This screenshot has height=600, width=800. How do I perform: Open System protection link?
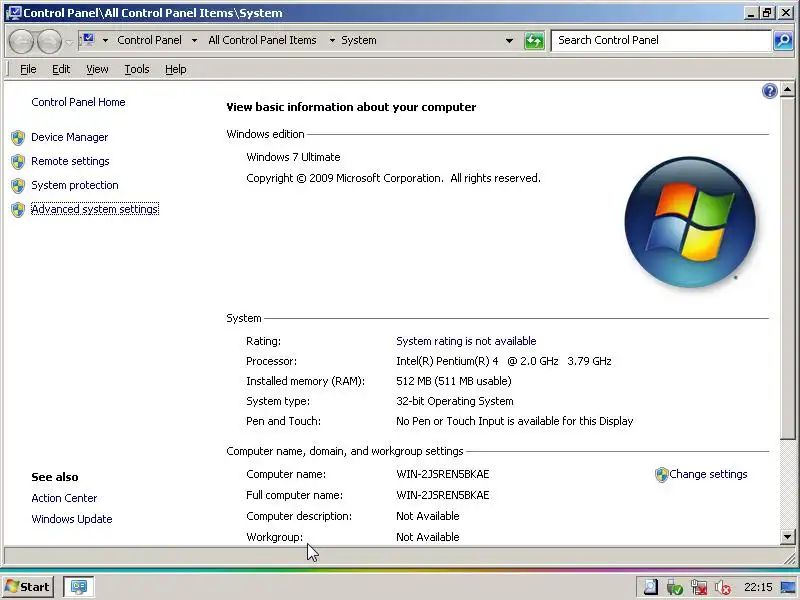(74, 185)
